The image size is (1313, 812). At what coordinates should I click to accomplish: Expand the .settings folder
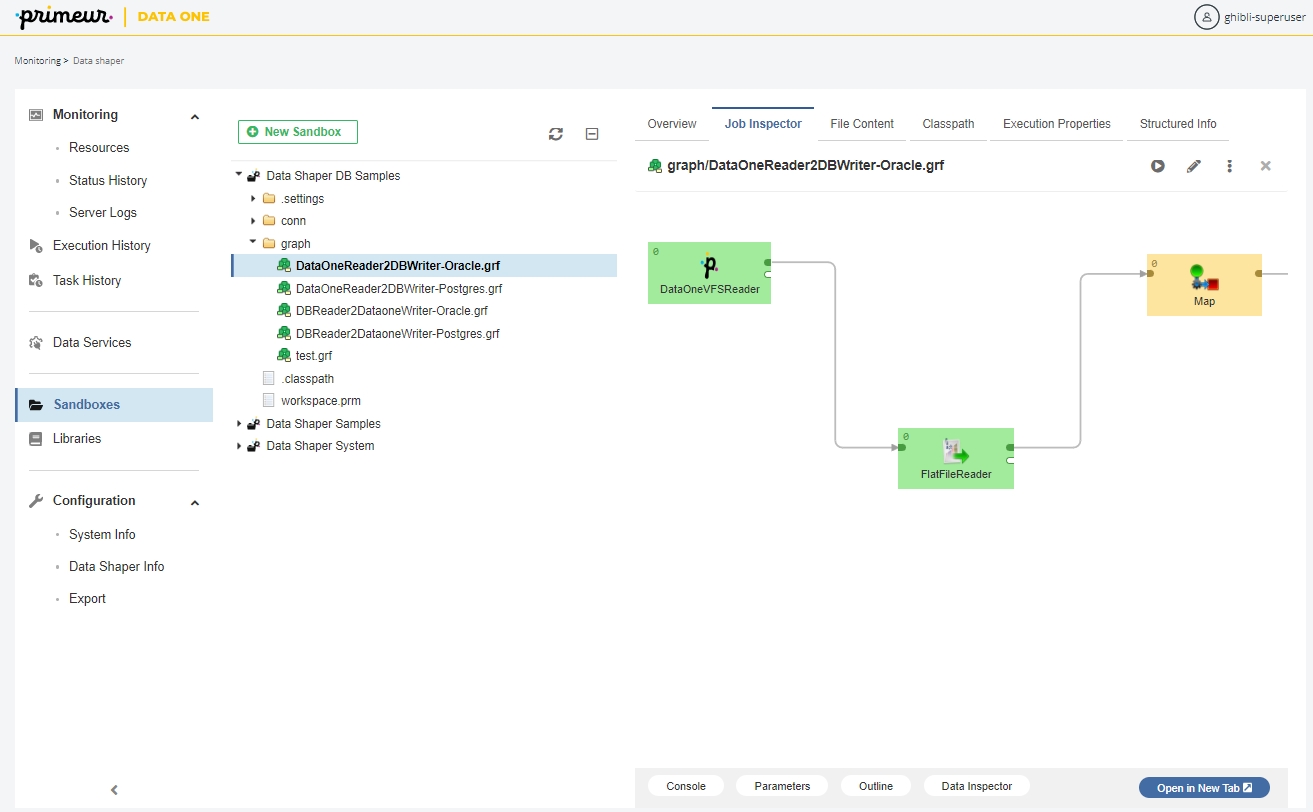pyautogui.click(x=254, y=199)
